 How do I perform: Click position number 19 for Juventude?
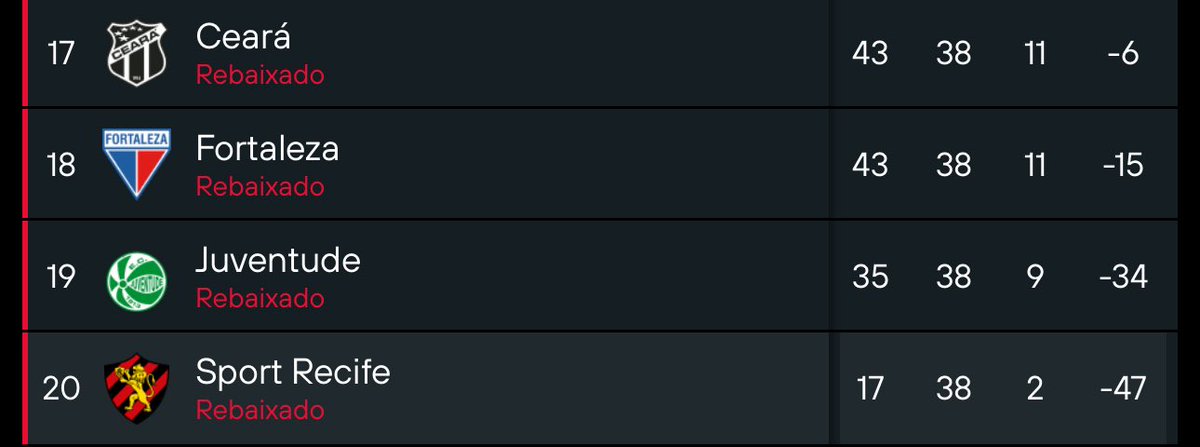coord(61,277)
